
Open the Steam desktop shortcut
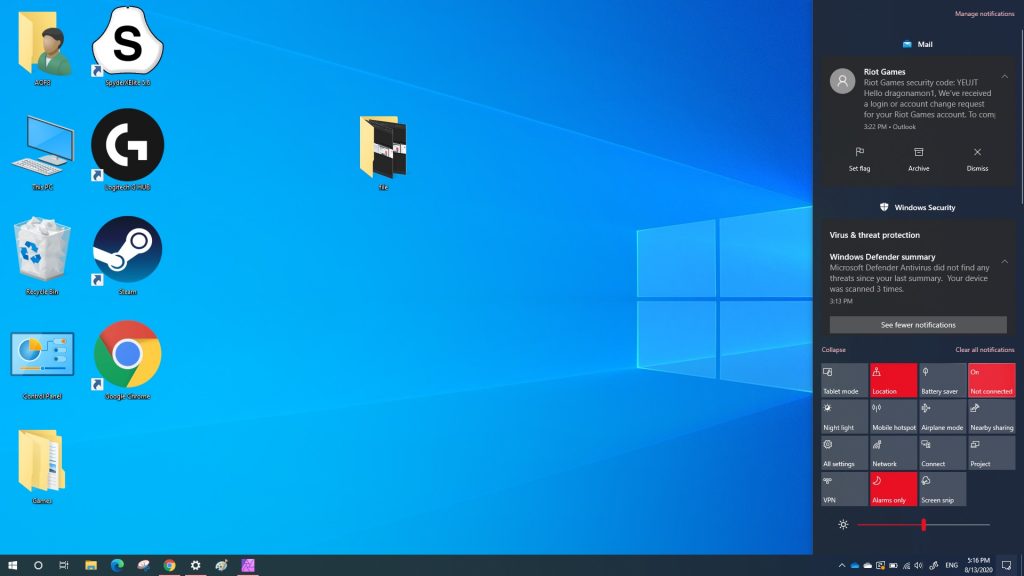127,256
